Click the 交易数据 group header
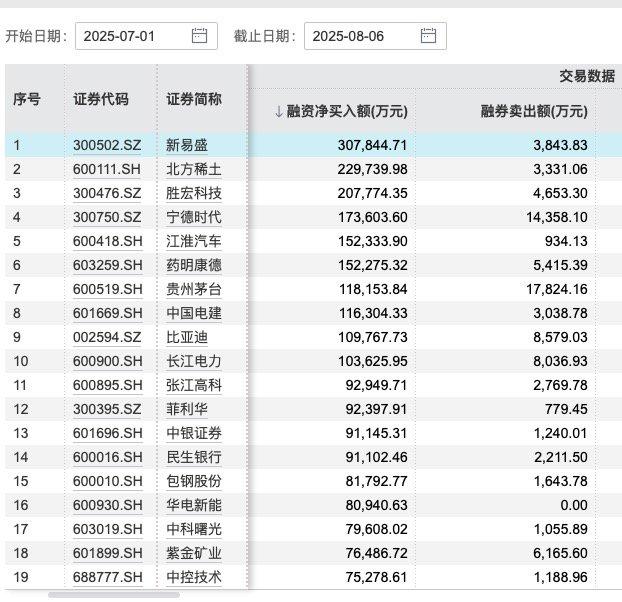The width and height of the screenshot is (622, 602). 587,76
